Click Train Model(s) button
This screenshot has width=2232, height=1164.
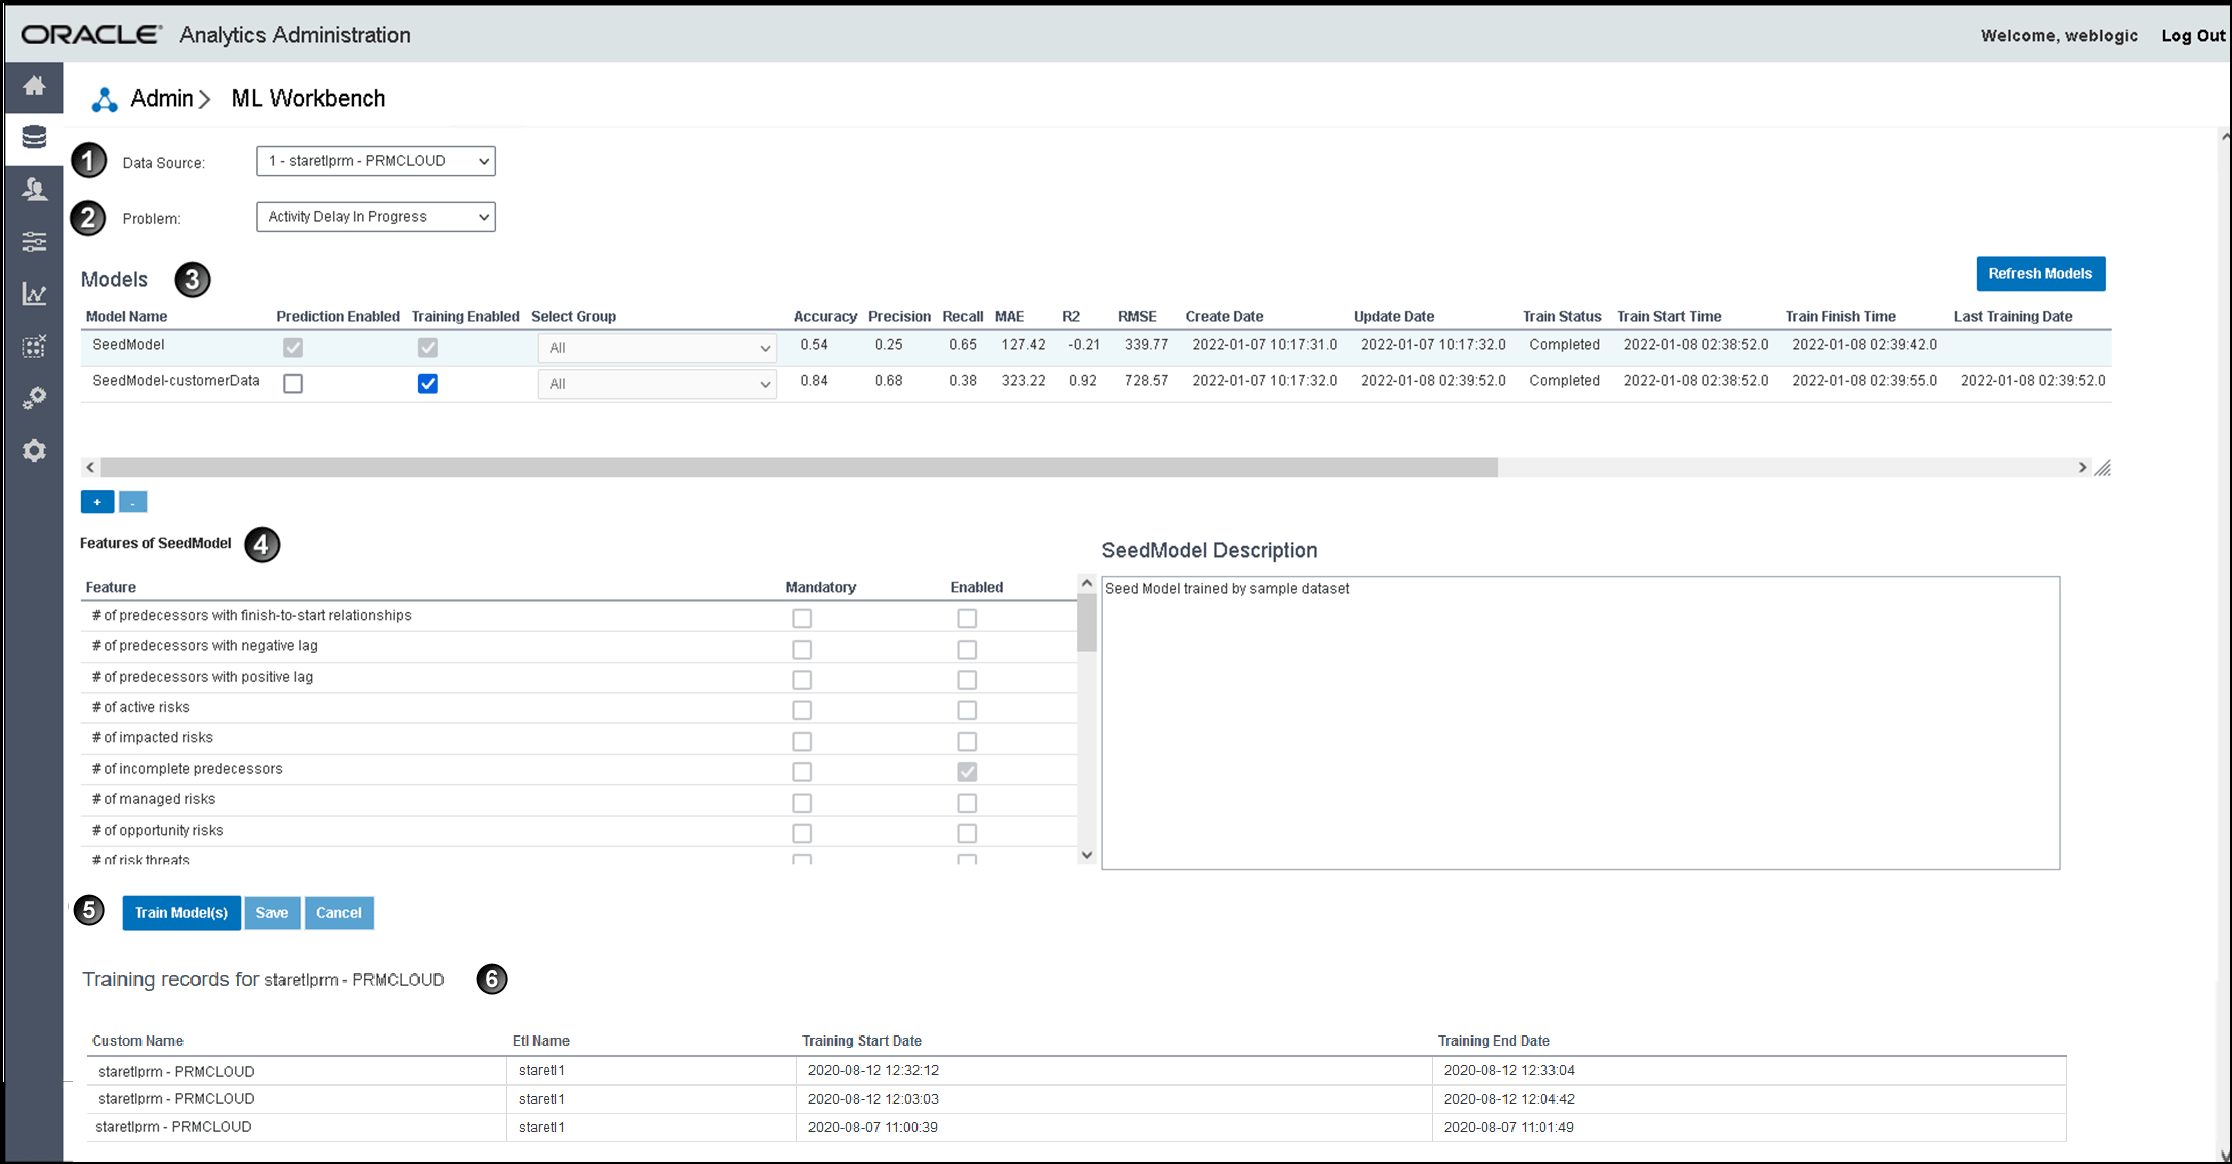[x=181, y=913]
